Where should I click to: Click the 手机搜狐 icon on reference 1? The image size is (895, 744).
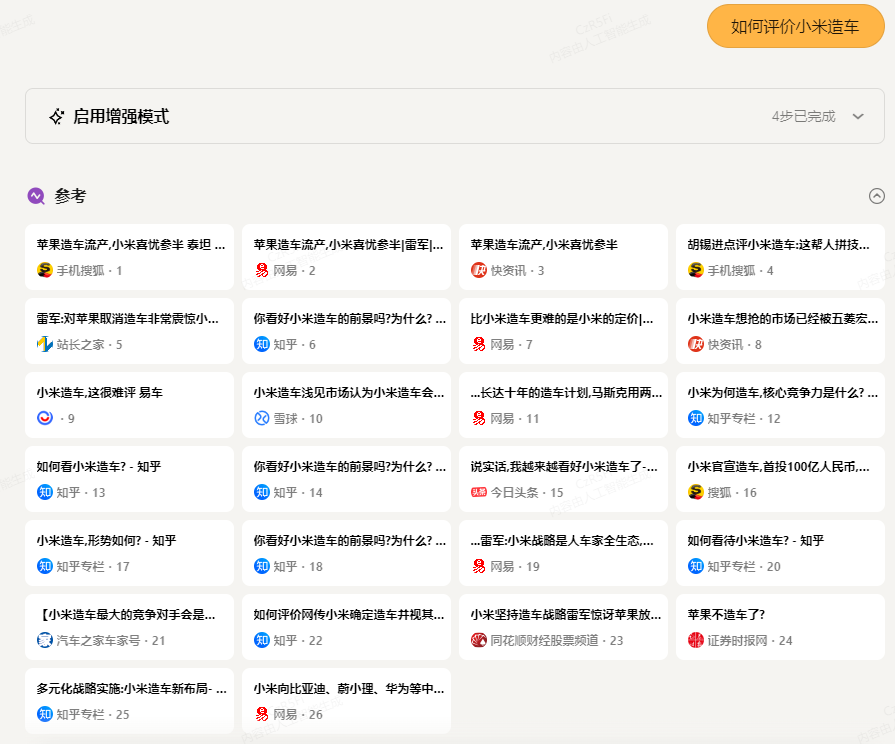tap(45, 270)
